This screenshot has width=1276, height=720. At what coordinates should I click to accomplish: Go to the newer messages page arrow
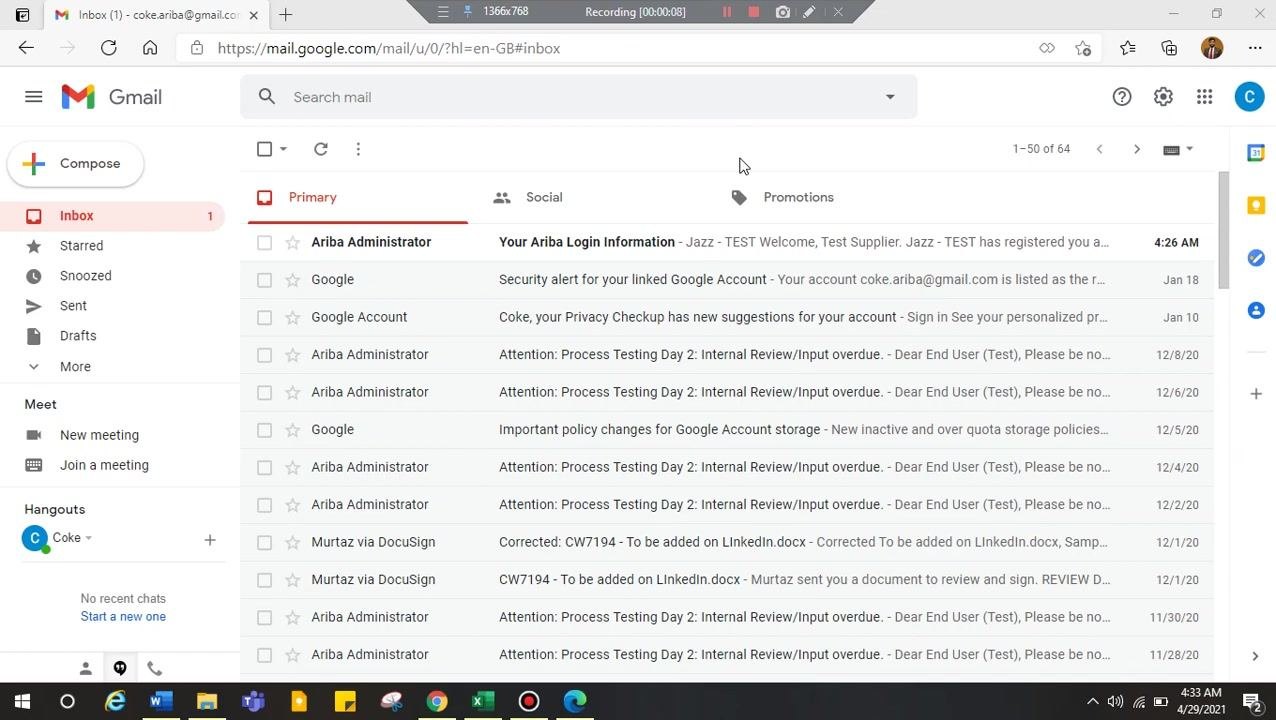1099,149
